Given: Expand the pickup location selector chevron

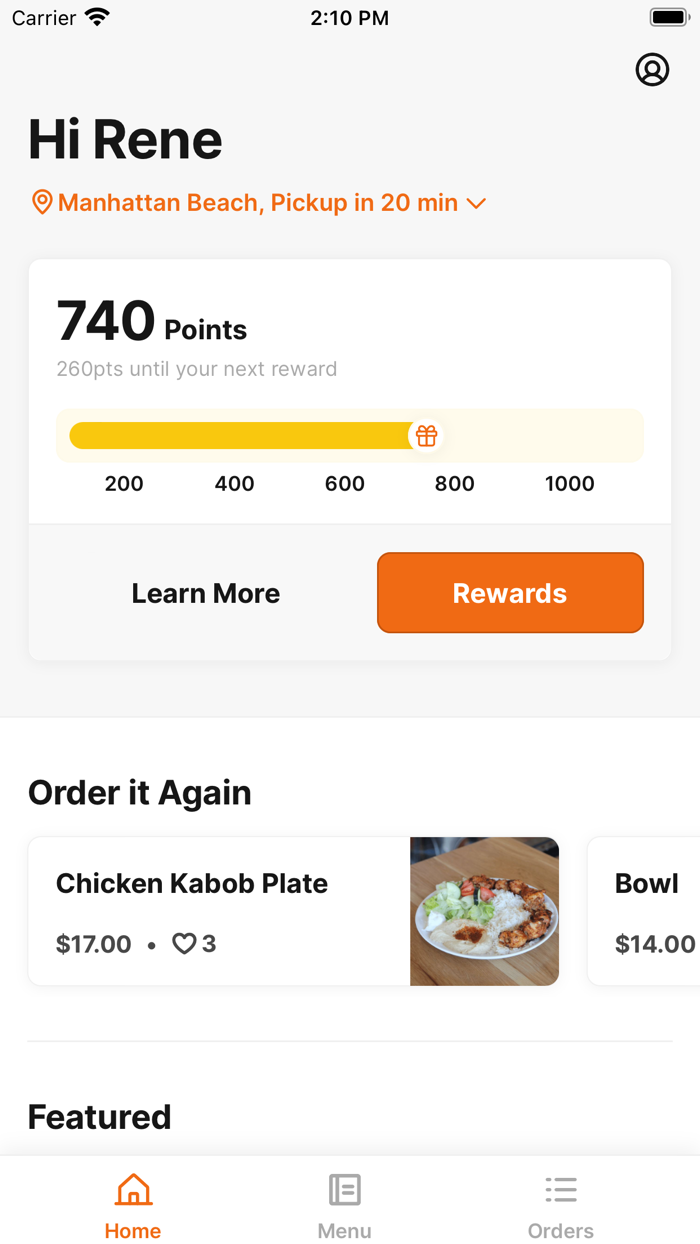Looking at the screenshot, I should pos(477,203).
